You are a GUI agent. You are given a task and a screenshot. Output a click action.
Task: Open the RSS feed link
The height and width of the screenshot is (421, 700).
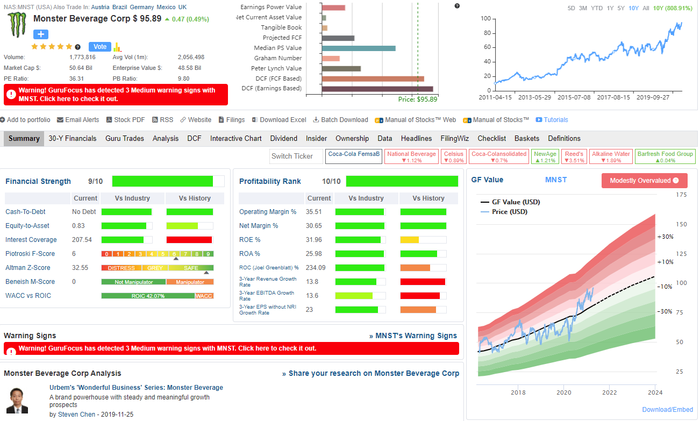click(x=162, y=120)
